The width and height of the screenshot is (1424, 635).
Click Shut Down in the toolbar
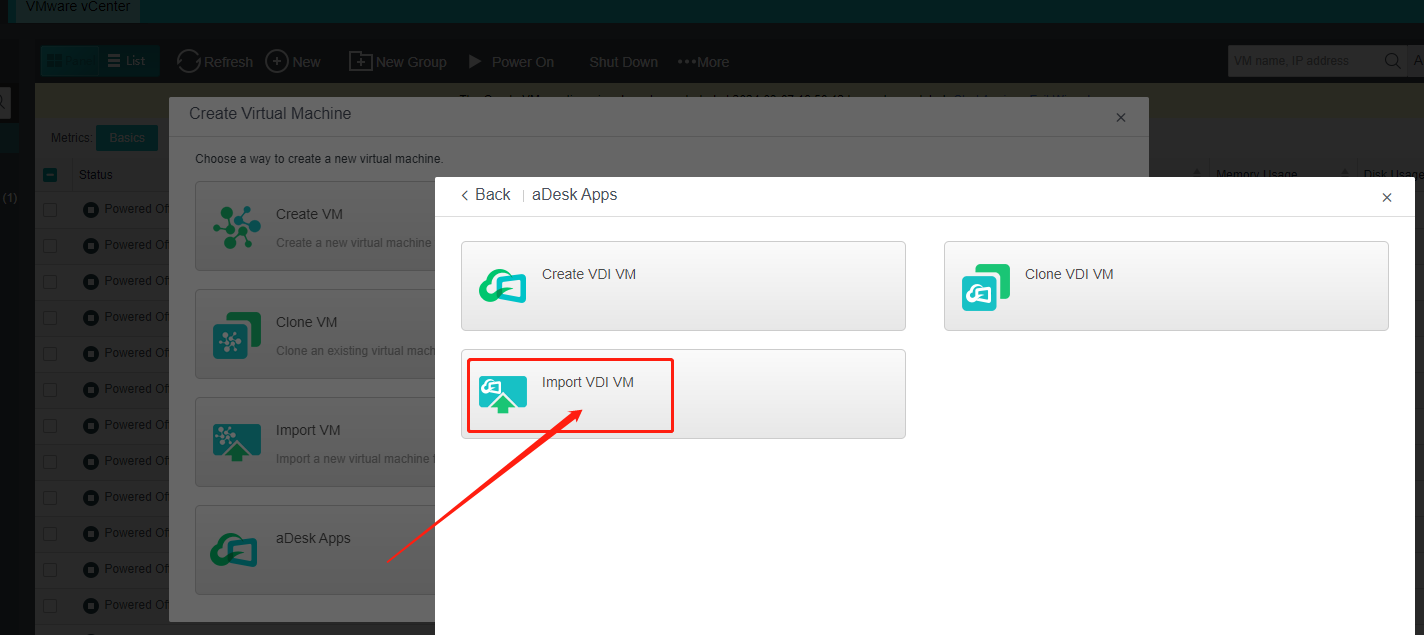(623, 62)
